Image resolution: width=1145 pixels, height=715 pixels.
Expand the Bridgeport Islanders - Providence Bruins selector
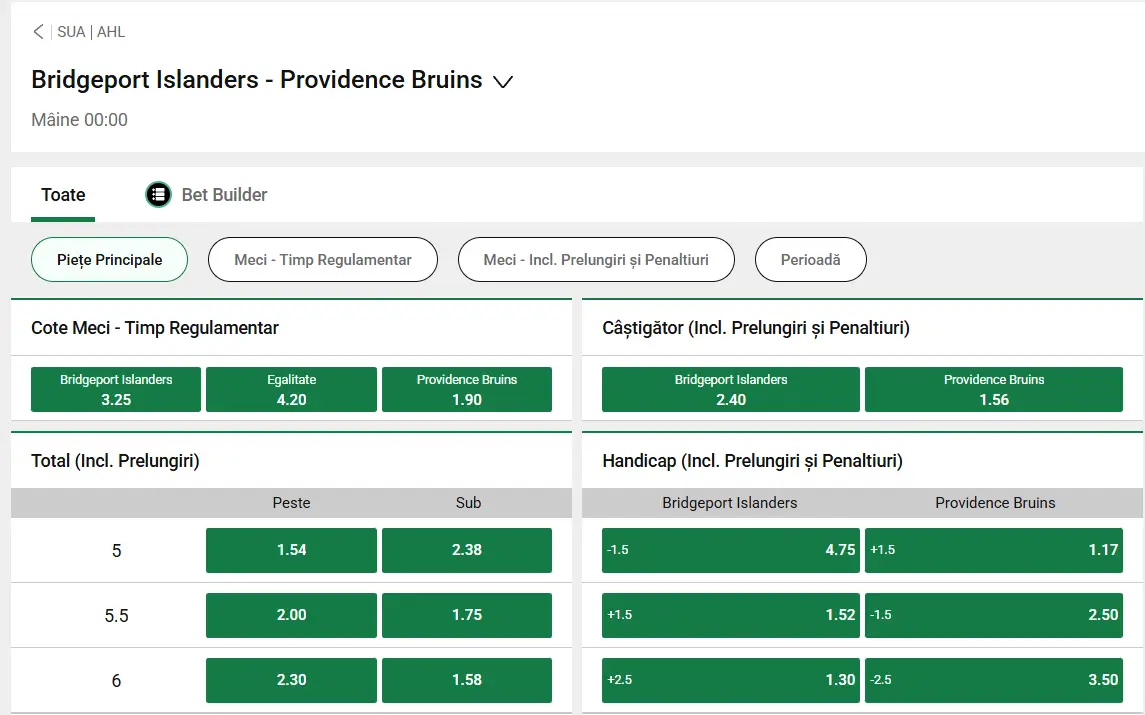[503, 81]
